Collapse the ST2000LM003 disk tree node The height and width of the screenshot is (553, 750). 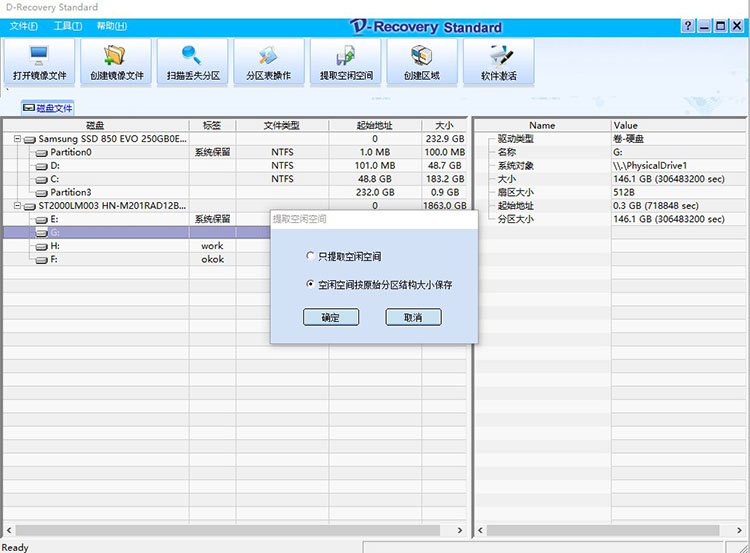pos(17,206)
